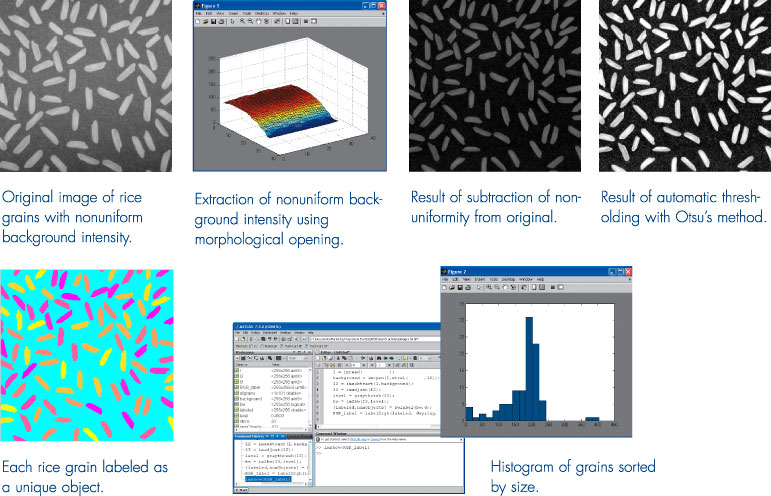Click dock arrow at Figure 1 menu bar end
The height and width of the screenshot is (496, 771).
click(383, 14)
